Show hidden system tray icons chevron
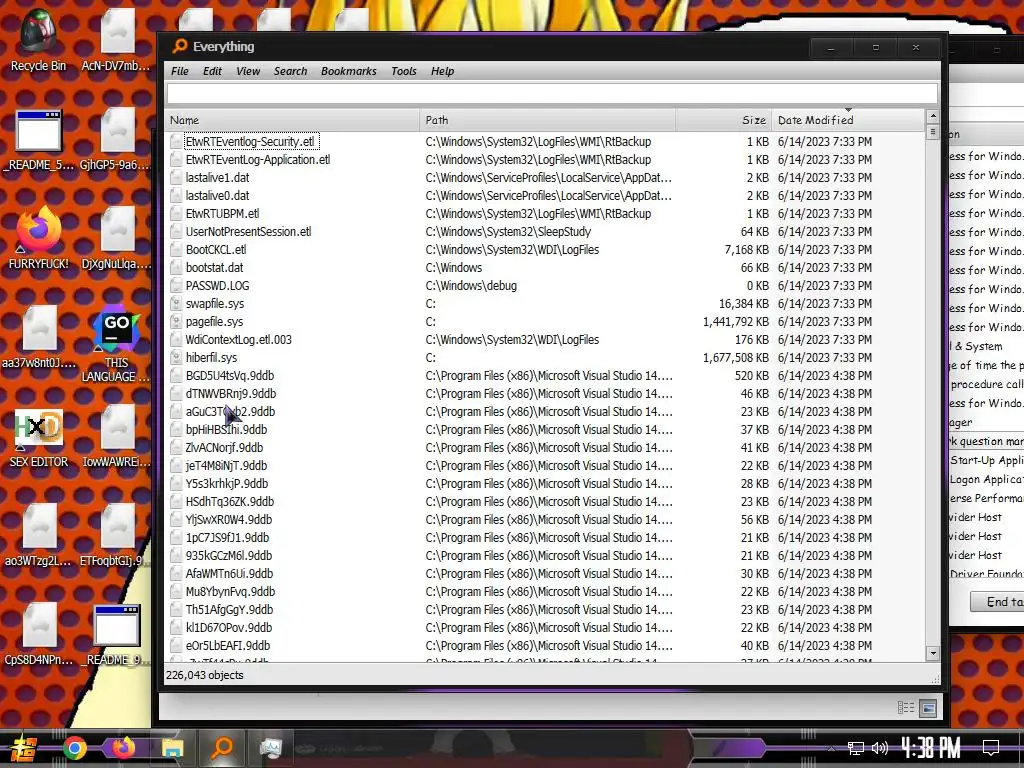Viewport: 1024px width, 768px height. [831, 749]
